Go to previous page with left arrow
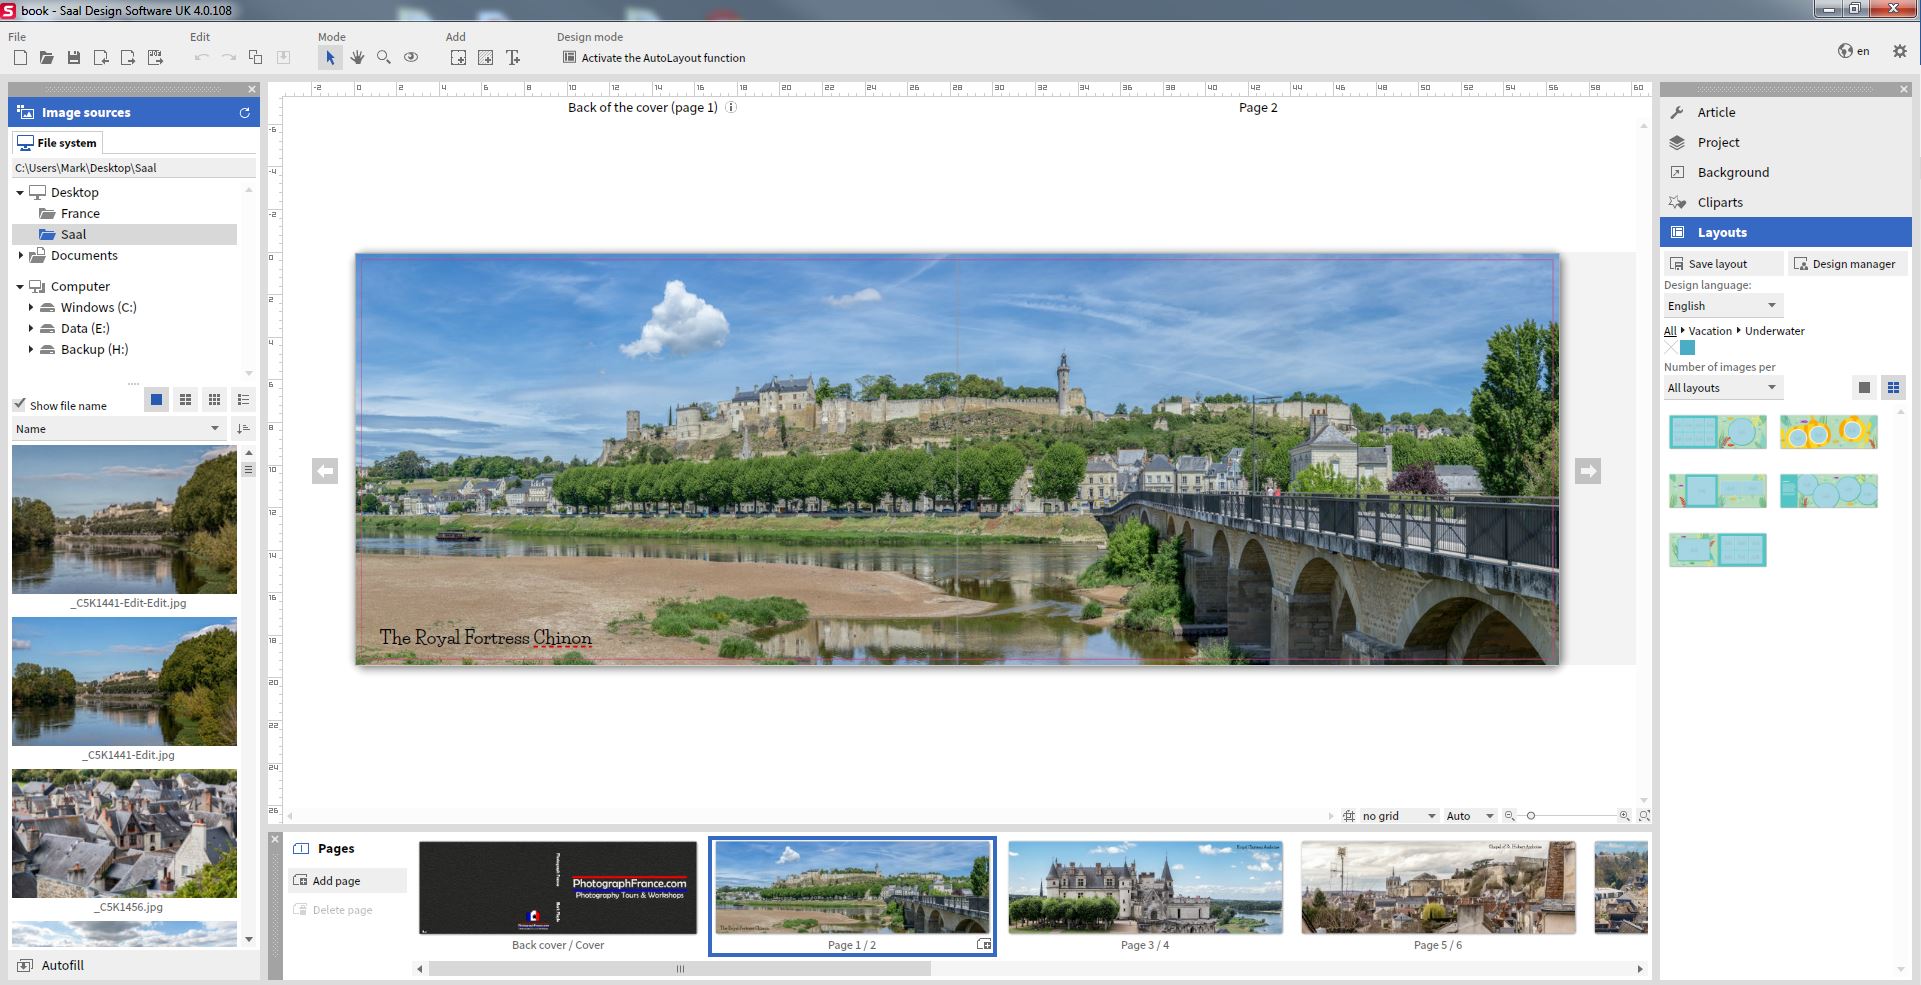Viewport: 1921px width, 985px height. click(x=325, y=471)
